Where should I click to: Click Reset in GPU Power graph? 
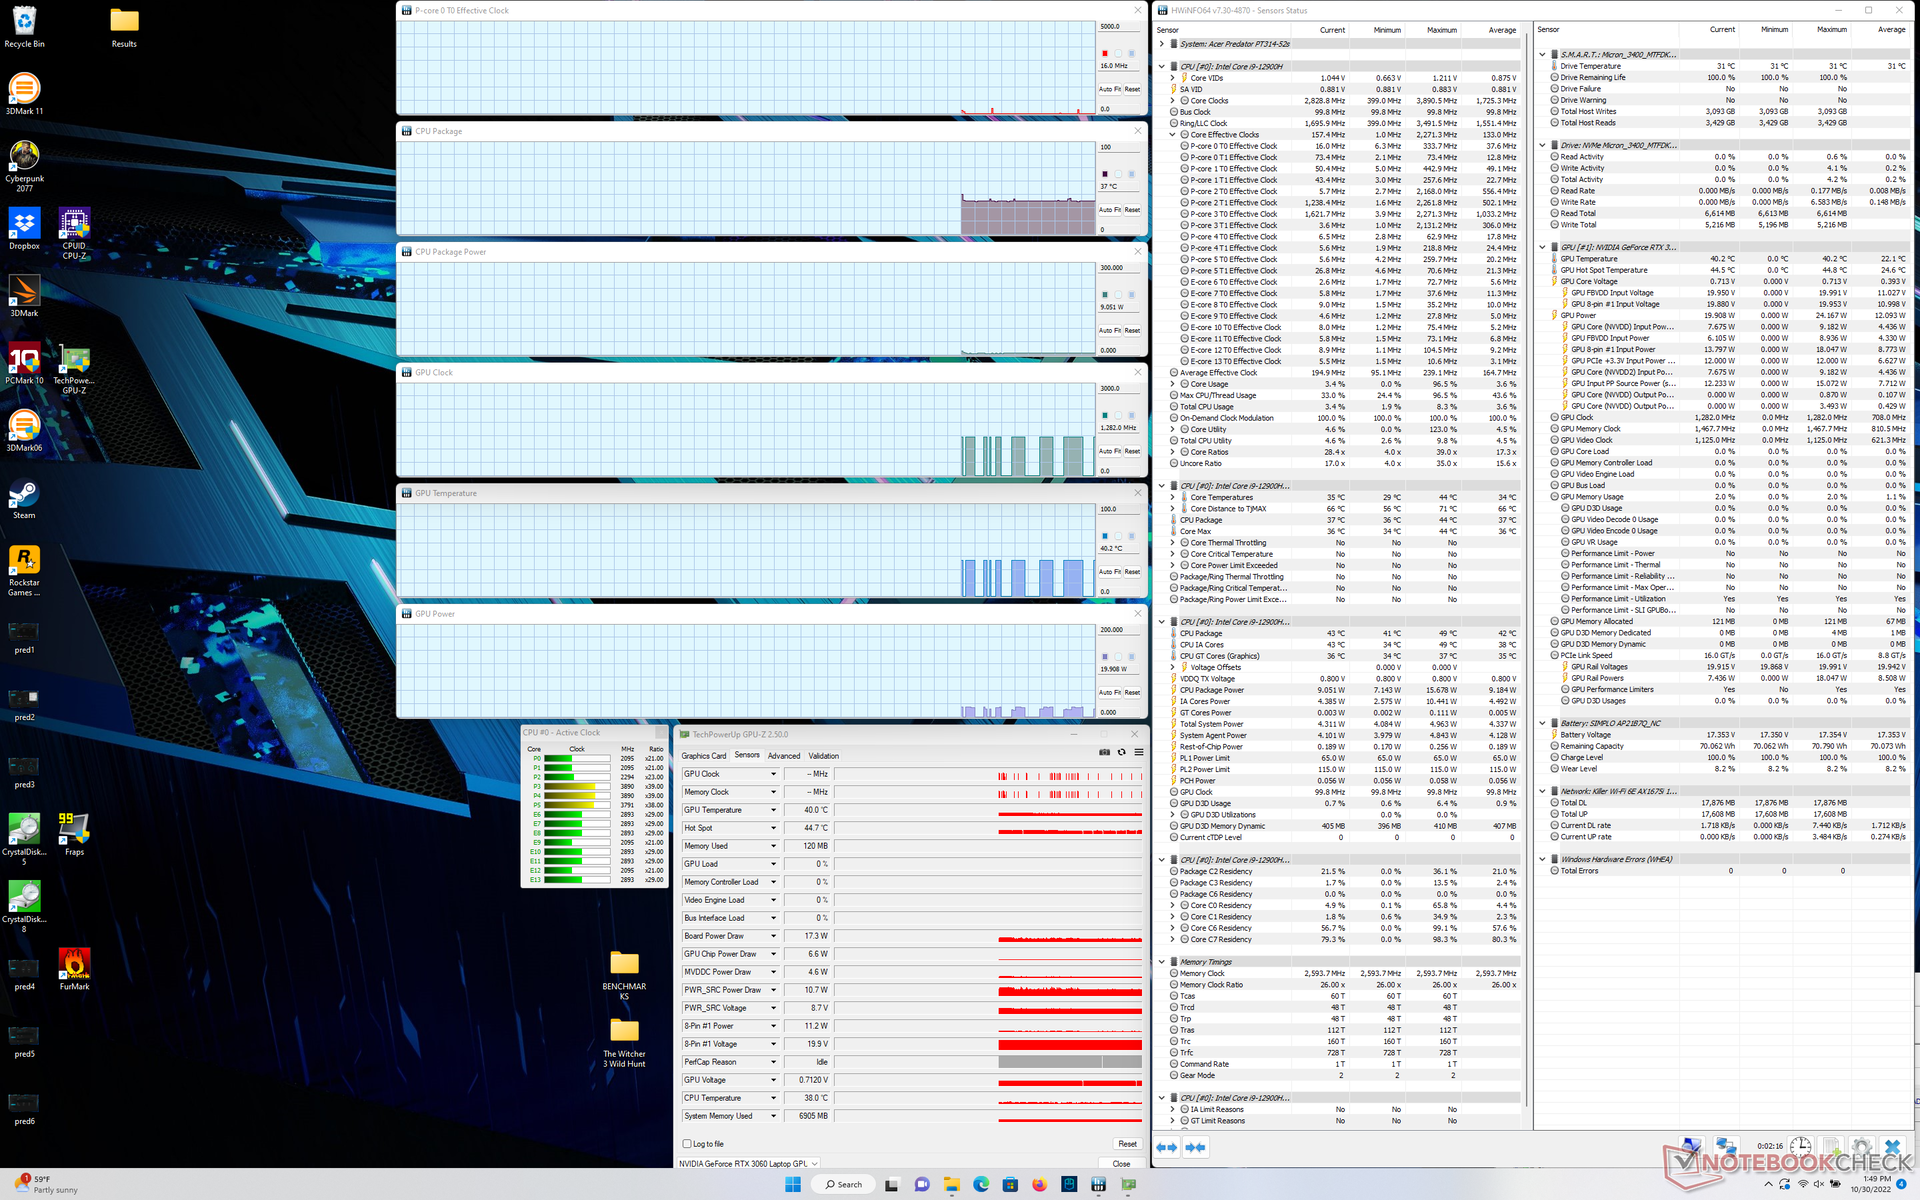(x=1132, y=692)
